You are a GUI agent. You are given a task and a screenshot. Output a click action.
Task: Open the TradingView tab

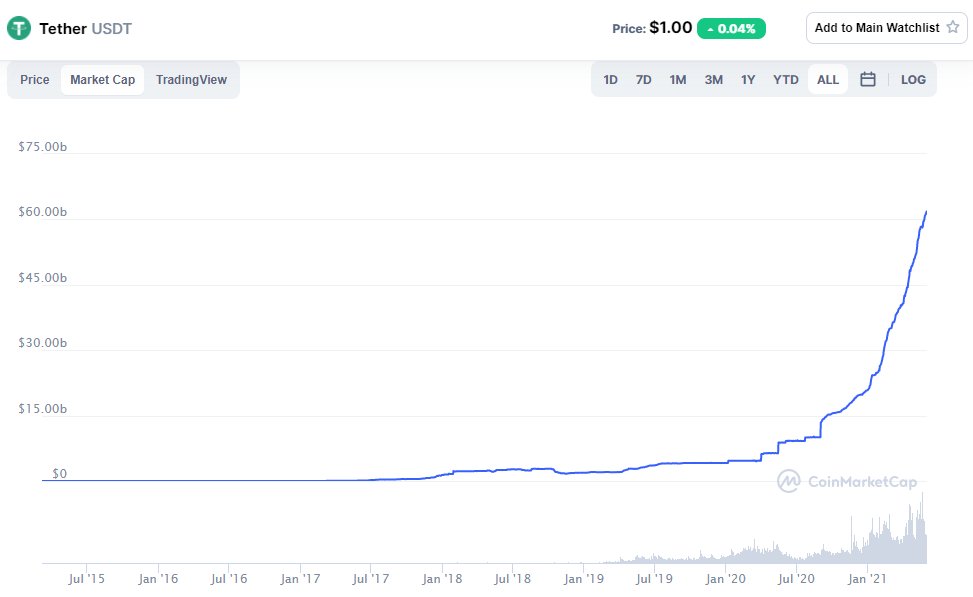(x=191, y=79)
